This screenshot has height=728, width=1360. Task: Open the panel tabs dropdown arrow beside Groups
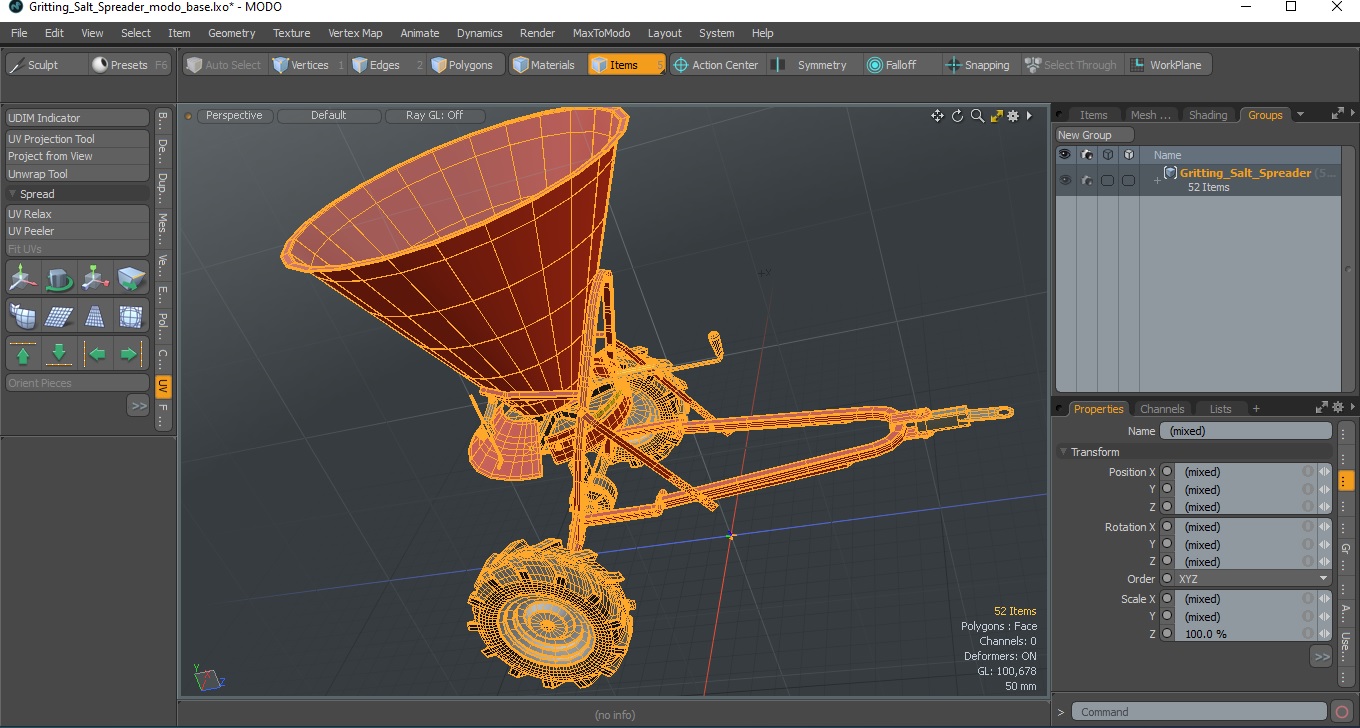[x=1300, y=114]
